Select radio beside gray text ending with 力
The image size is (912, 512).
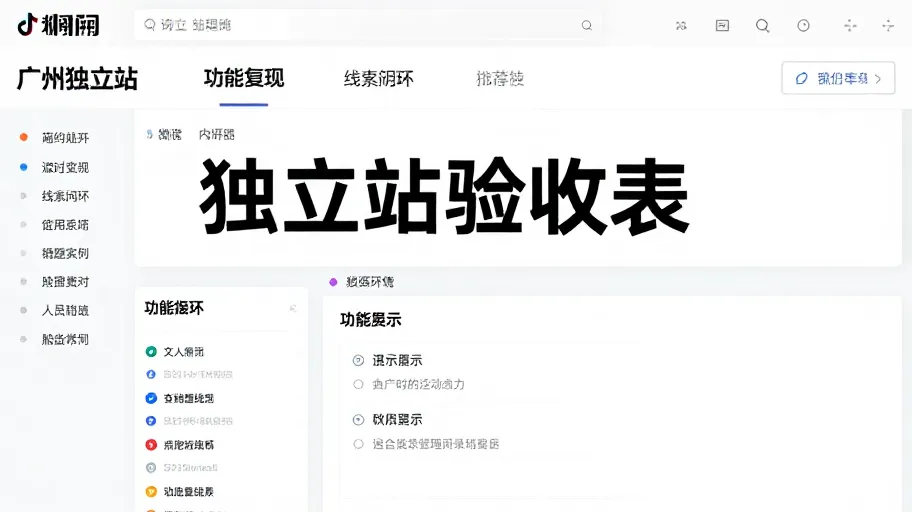tap(358, 385)
